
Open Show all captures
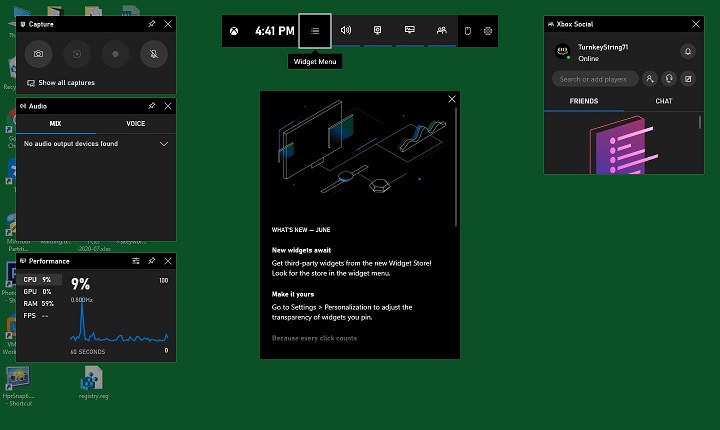tap(61, 83)
